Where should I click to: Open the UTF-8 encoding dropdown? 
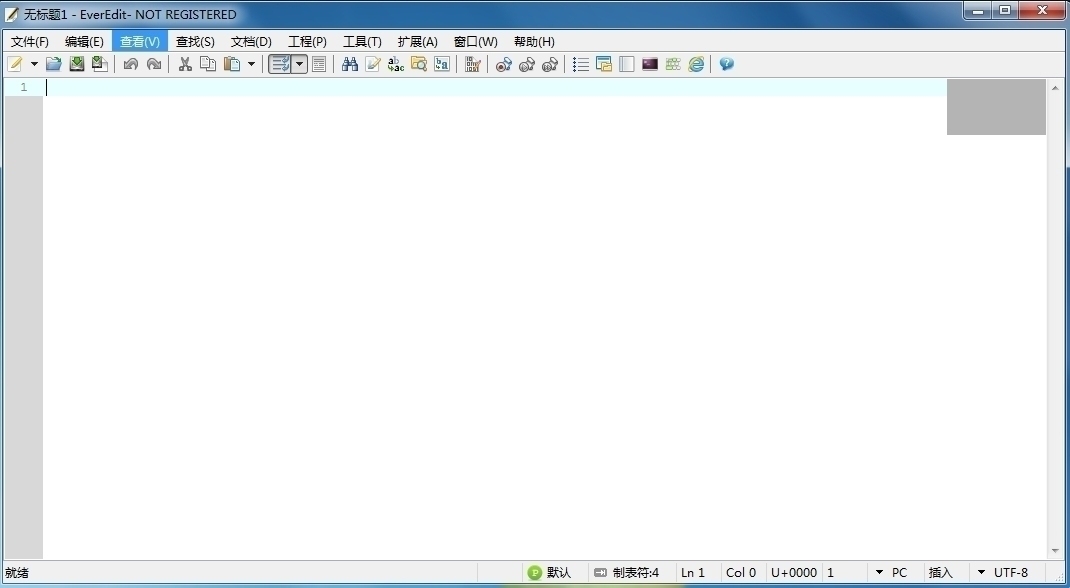1010,573
